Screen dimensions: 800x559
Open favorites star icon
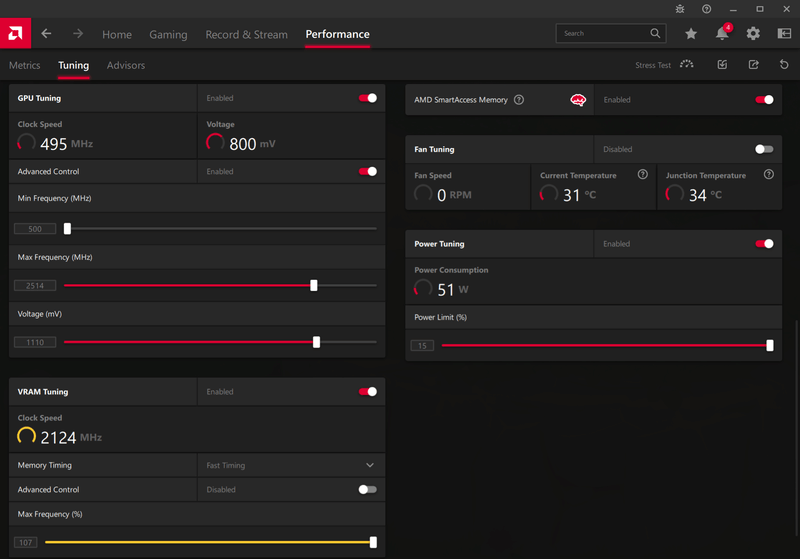[691, 34]
